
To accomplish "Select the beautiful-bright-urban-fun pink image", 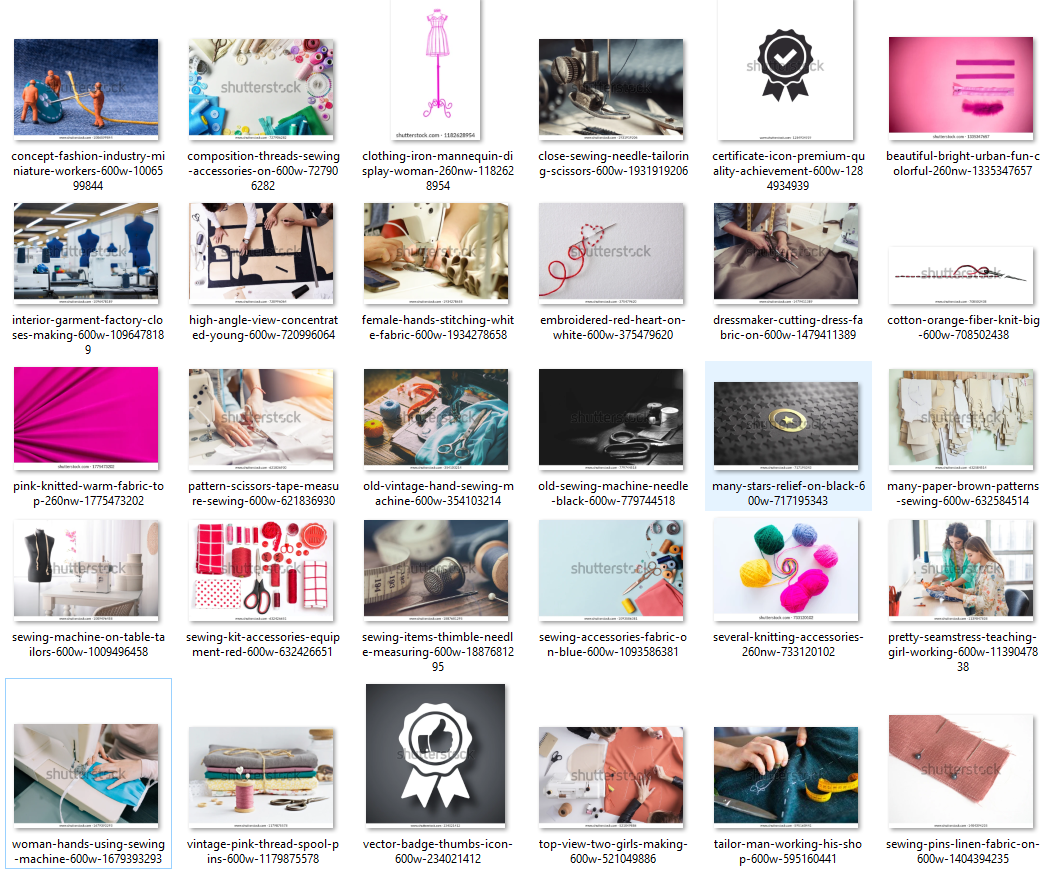I will tap(961, 88).
